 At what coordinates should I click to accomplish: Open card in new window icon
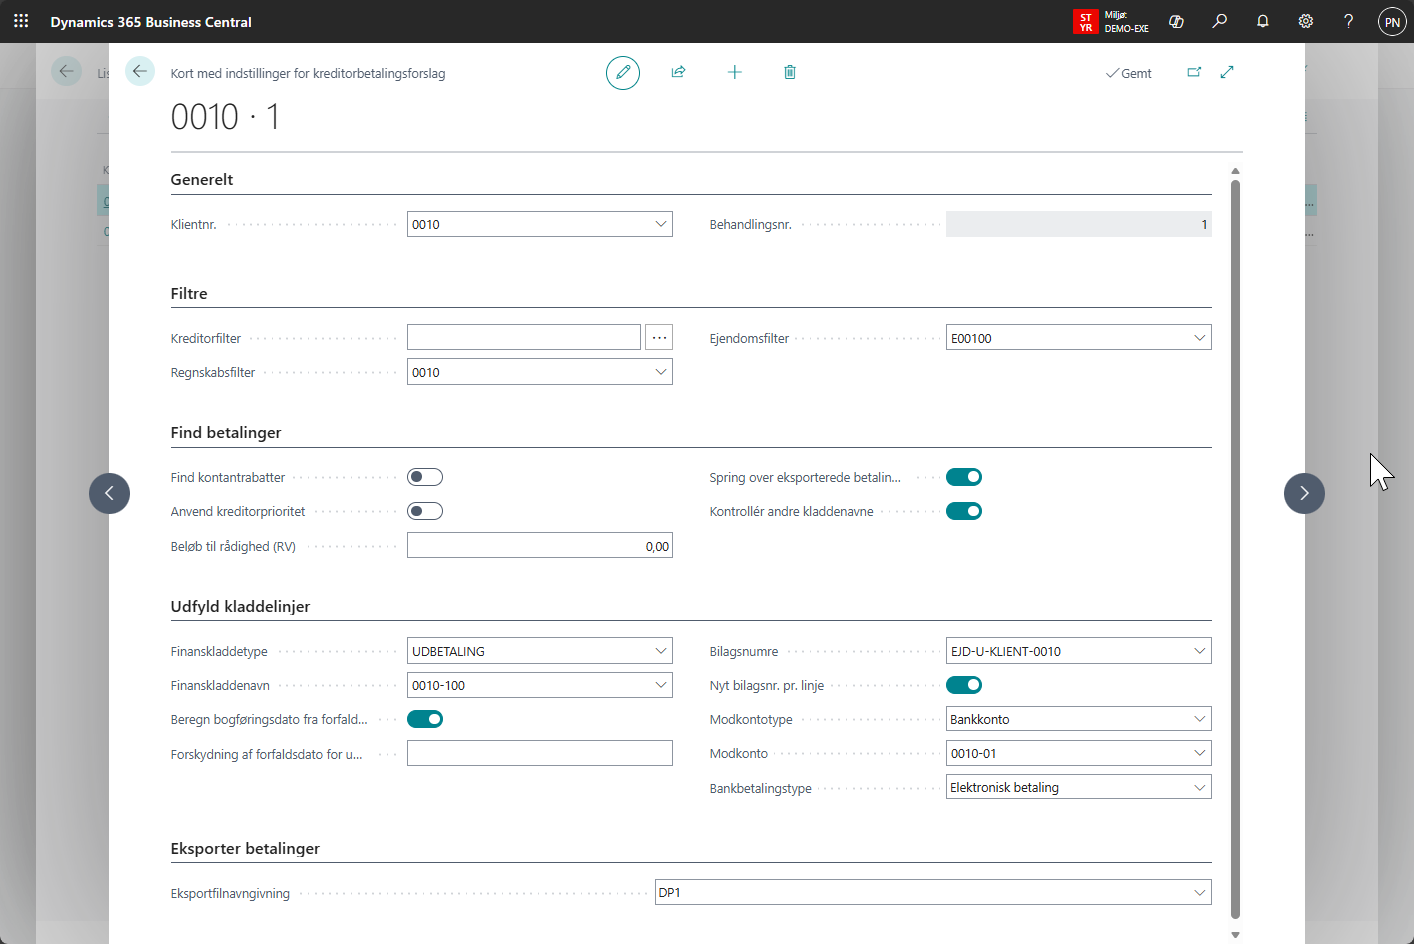[1194, 72]
